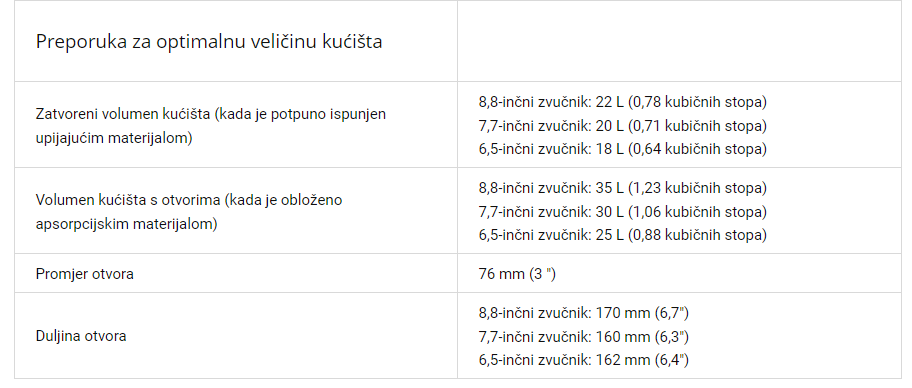Click the '(0,78 kubičnih stopa)' text
The width and height of the screenshot is (912, 388).
click(x=697, y=102)
